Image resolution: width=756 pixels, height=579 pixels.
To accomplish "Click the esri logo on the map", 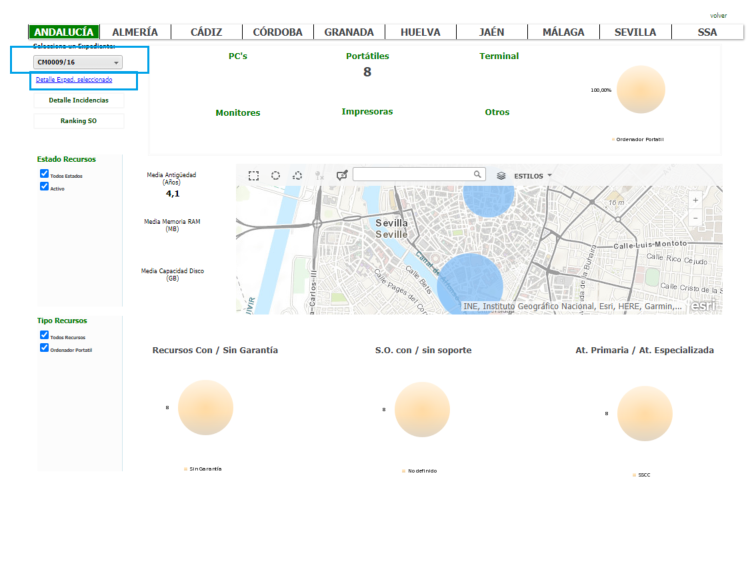I will (703, 306).
